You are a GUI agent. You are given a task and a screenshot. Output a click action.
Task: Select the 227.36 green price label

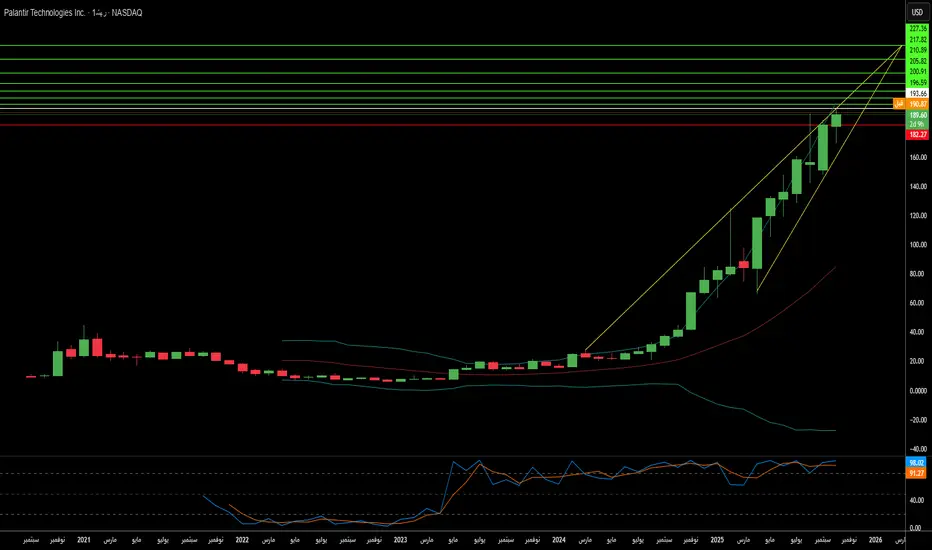918,29
